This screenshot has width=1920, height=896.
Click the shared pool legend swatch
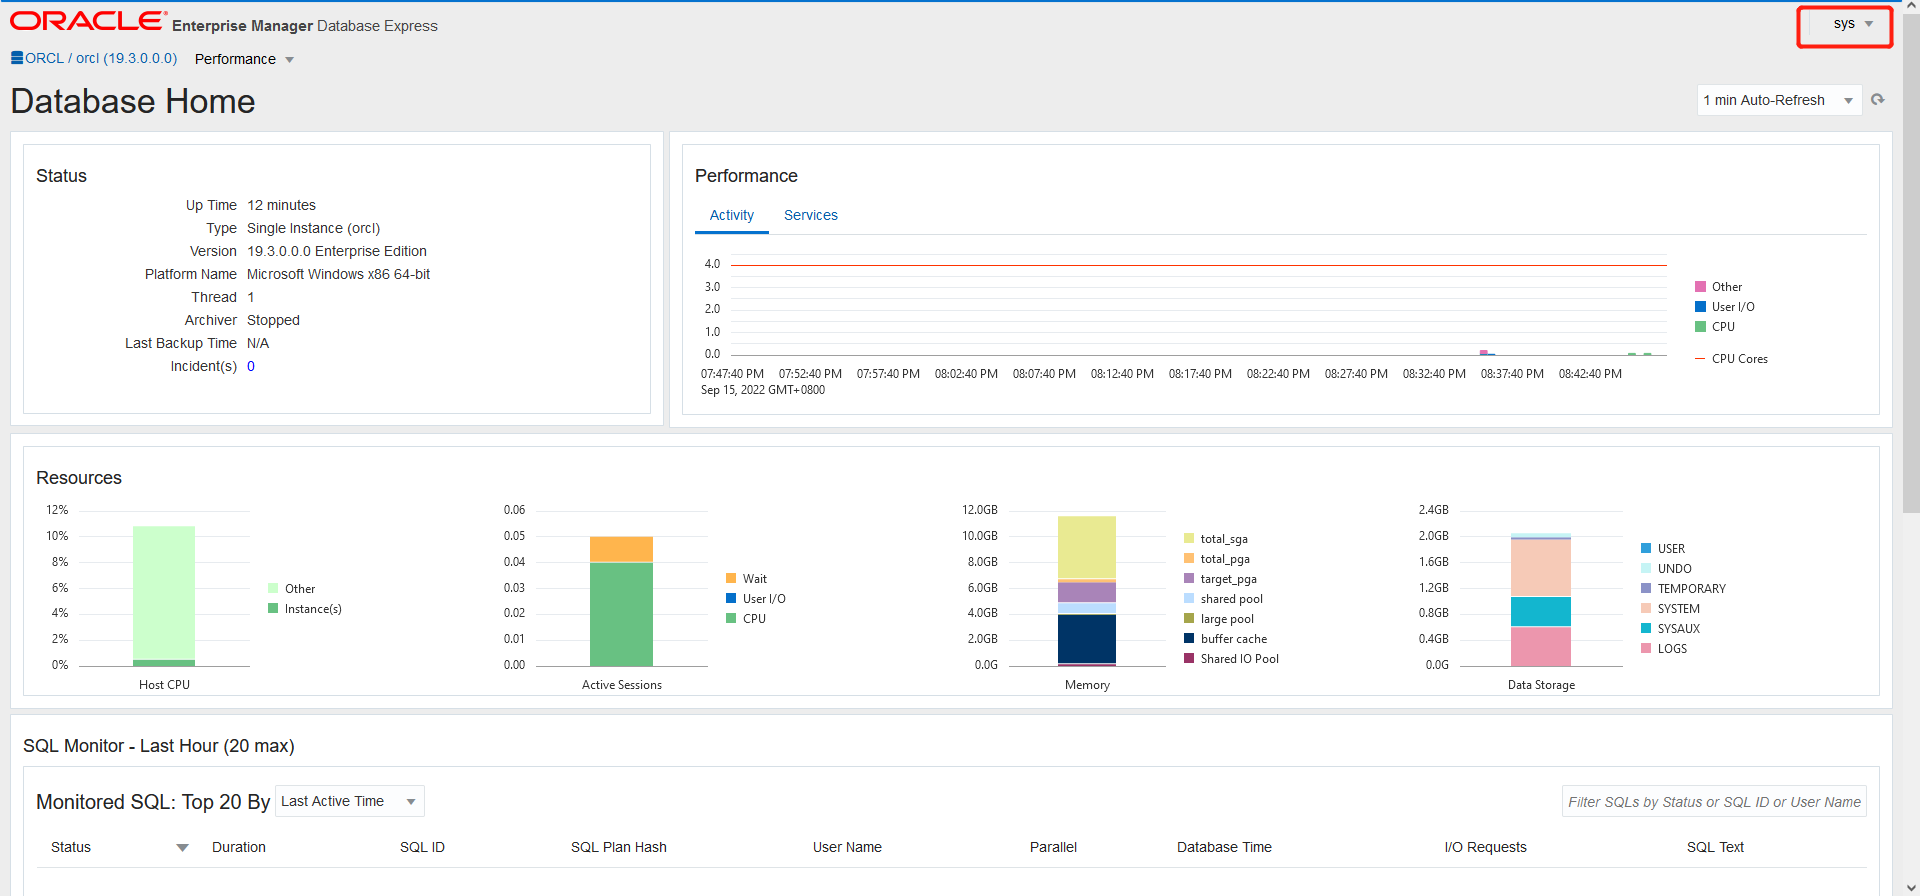pyautogui.click(x=1189, y=599)
